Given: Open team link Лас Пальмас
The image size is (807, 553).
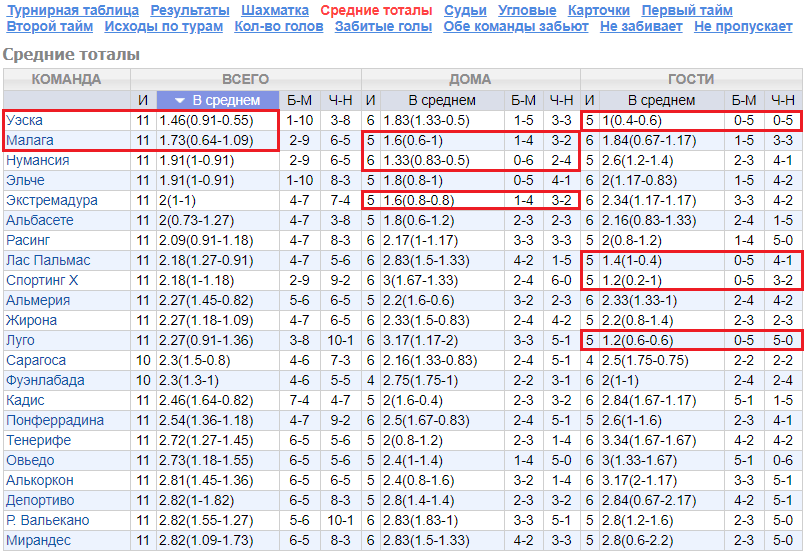Looking at the screenshot, I should point(48,261).
